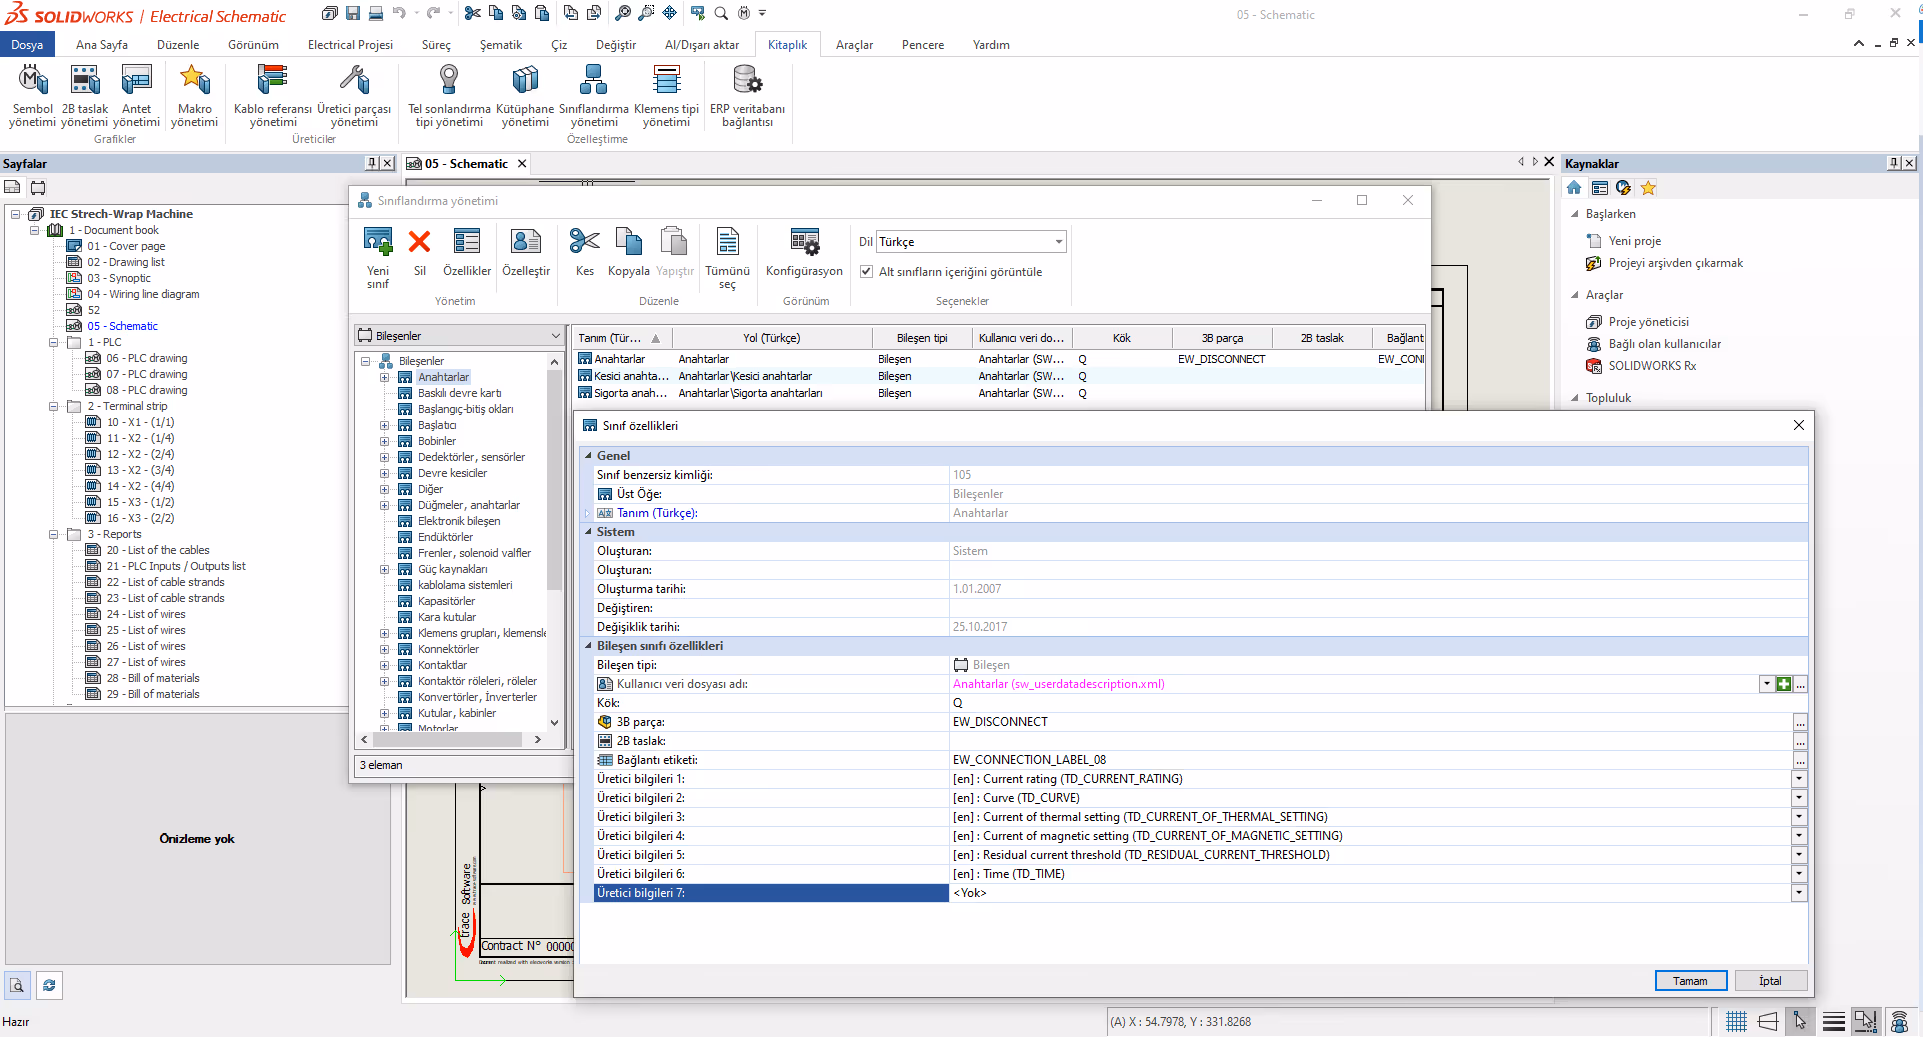Collapse Bileşen sınıfı özellikleri section
This screenshot has height=1037, width=1923.
click(x=588, y=646)
